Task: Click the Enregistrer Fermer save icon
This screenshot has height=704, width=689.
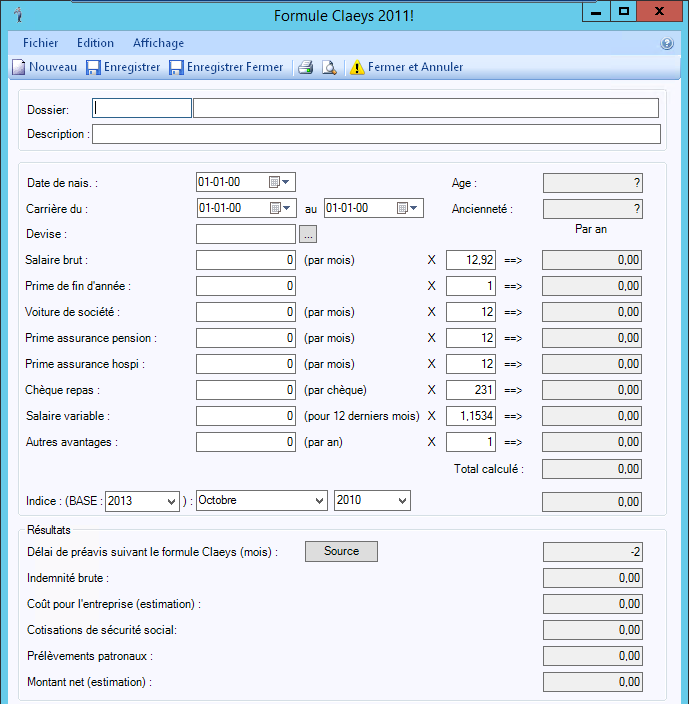Action: point(176,68)
